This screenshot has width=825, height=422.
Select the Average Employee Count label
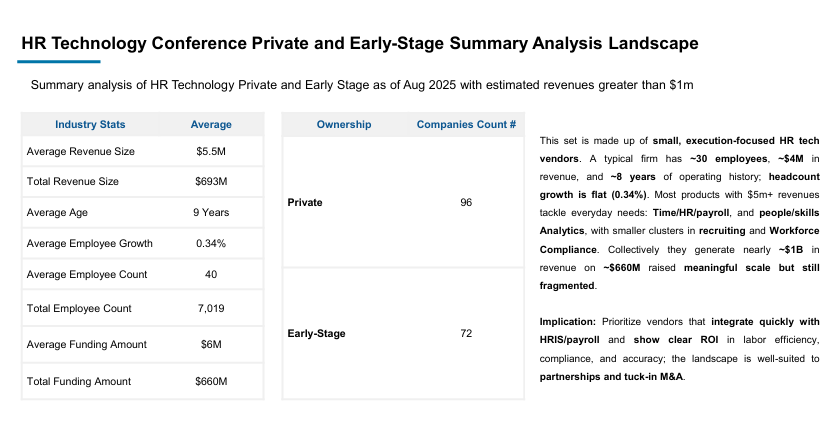87,274
